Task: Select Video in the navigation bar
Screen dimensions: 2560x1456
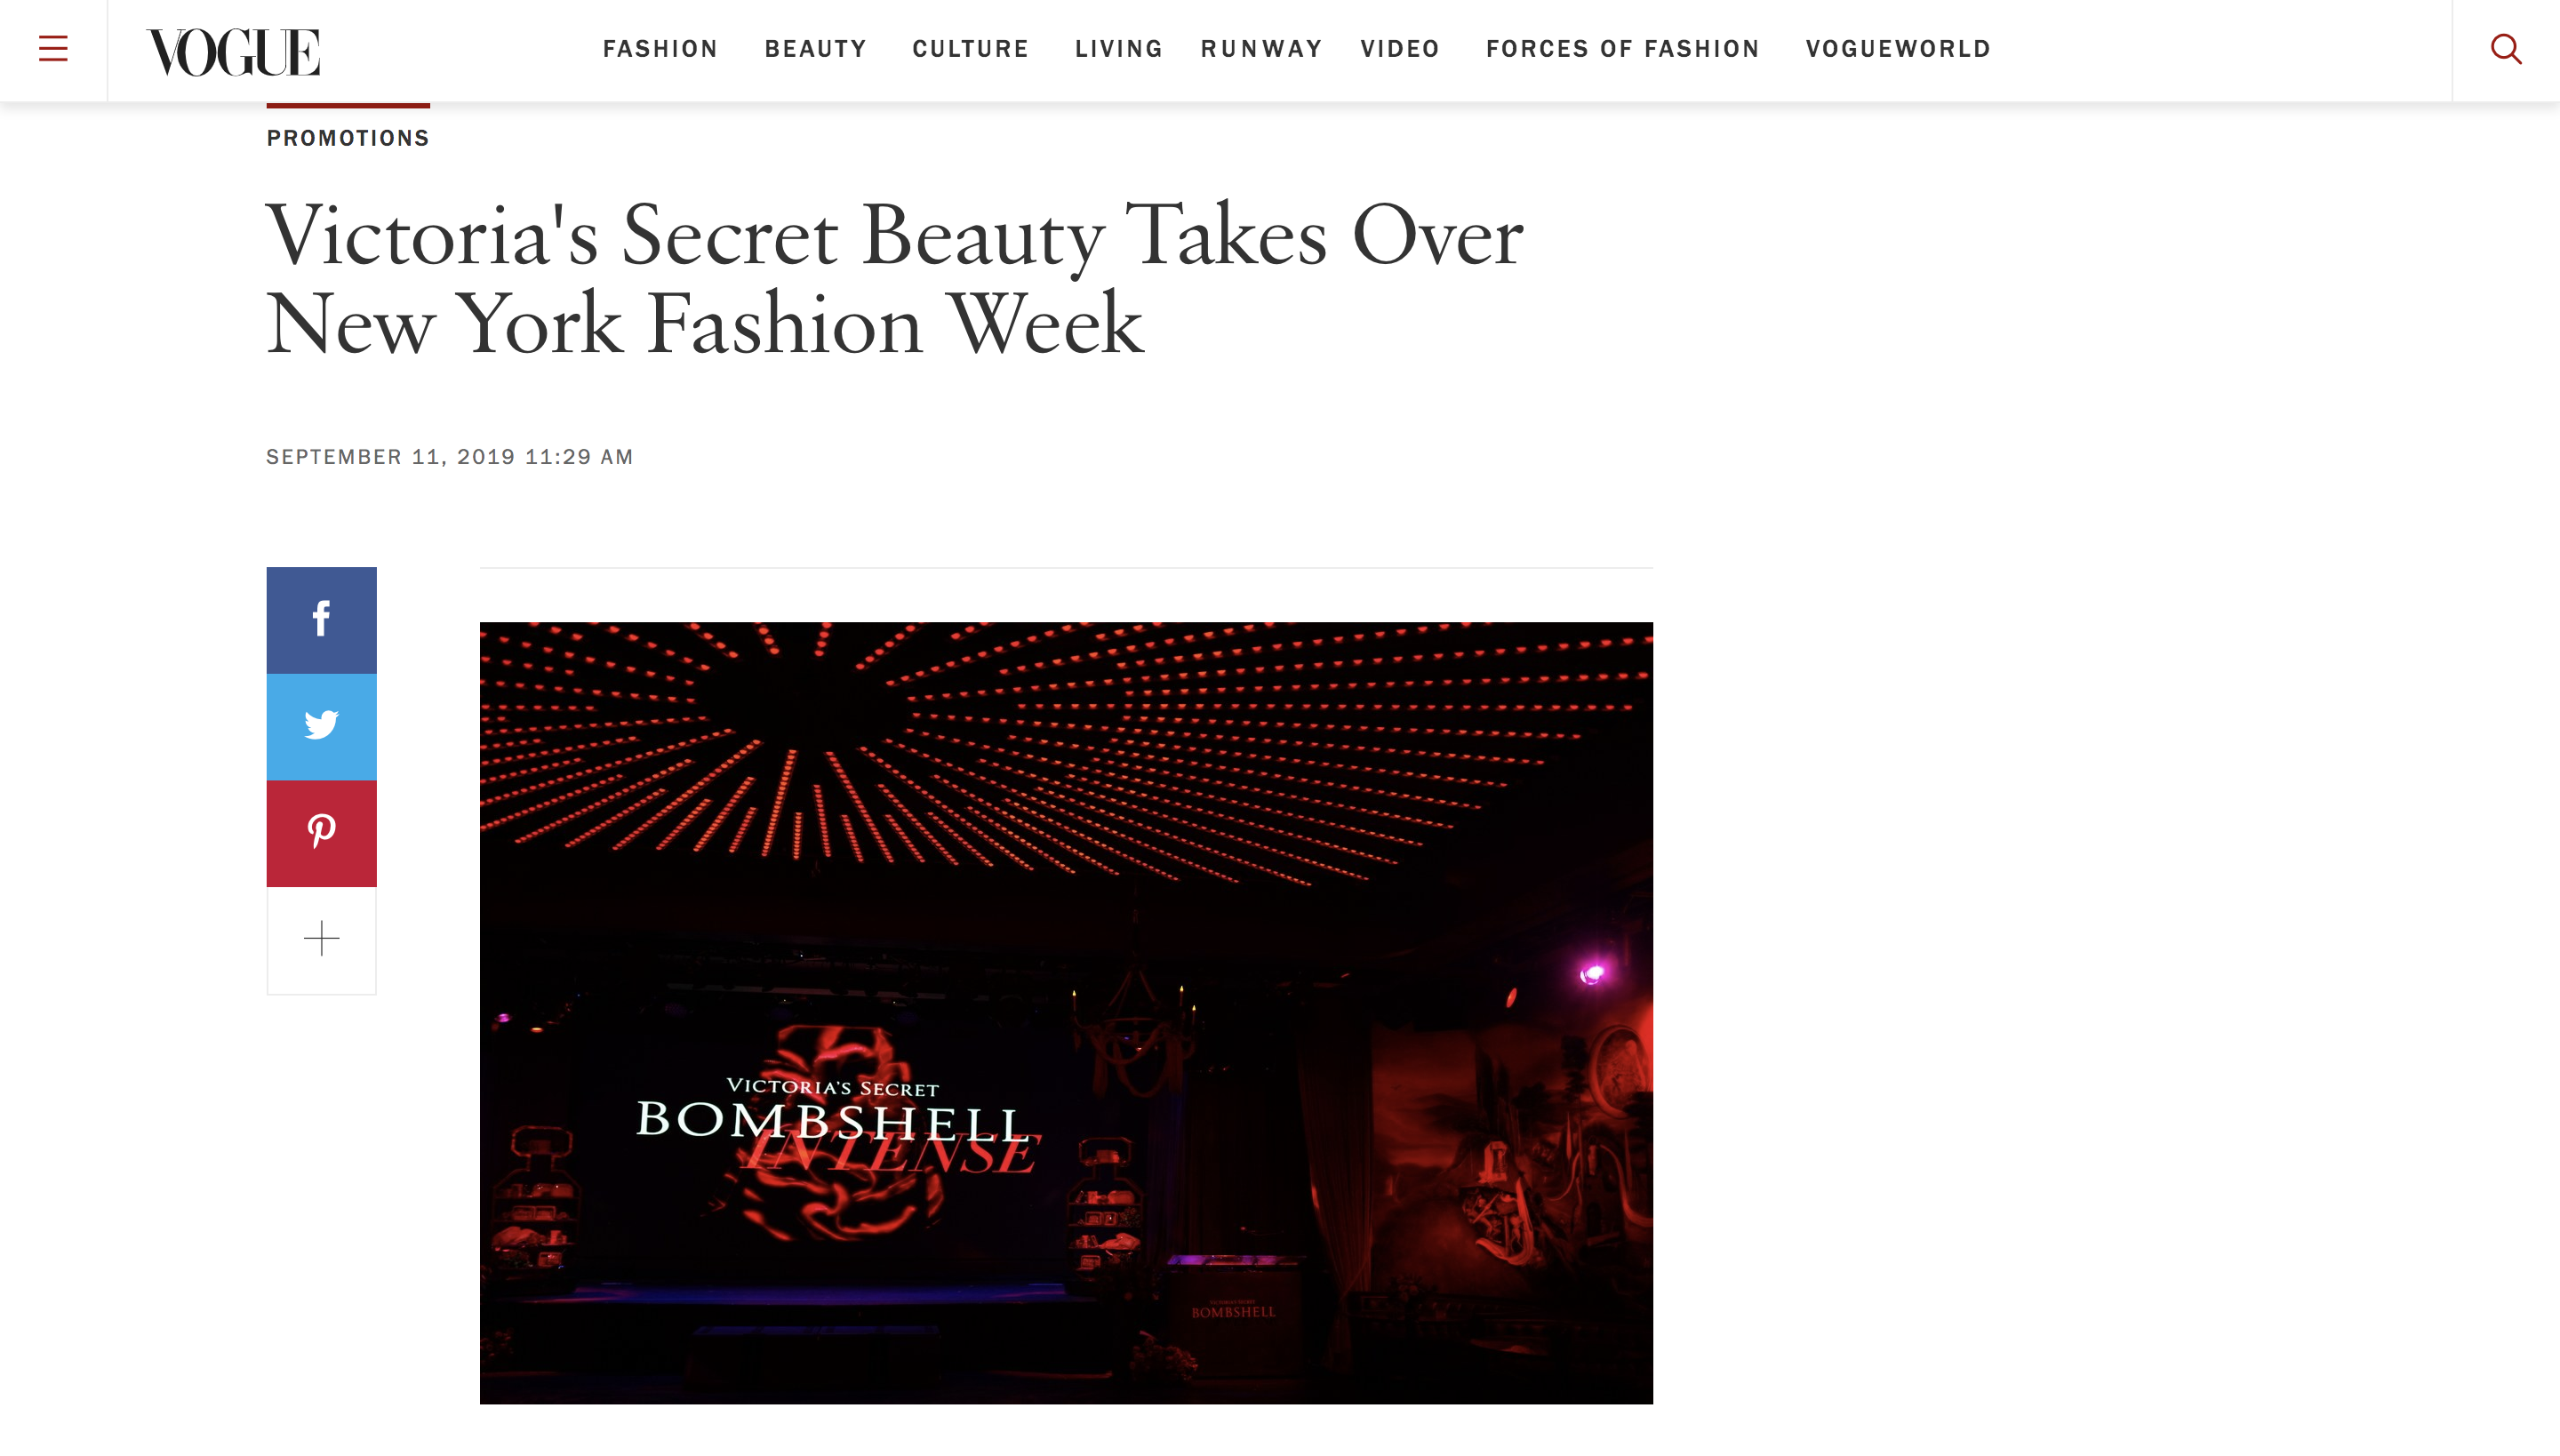Action: click(1399, 49)
